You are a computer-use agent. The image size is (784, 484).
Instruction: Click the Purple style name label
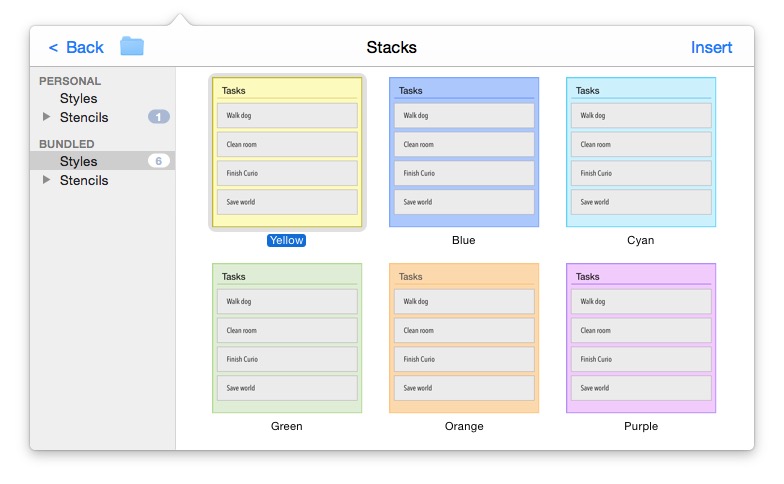click(641, 426)
